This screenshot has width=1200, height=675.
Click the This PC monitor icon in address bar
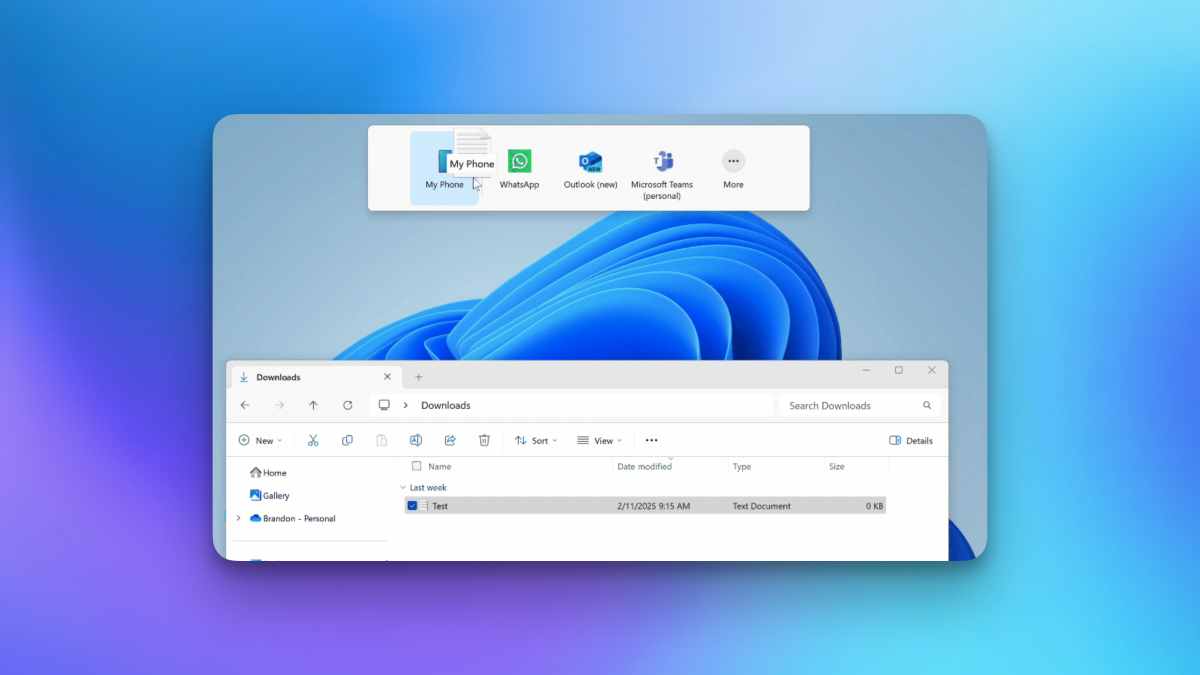point(384,405)
